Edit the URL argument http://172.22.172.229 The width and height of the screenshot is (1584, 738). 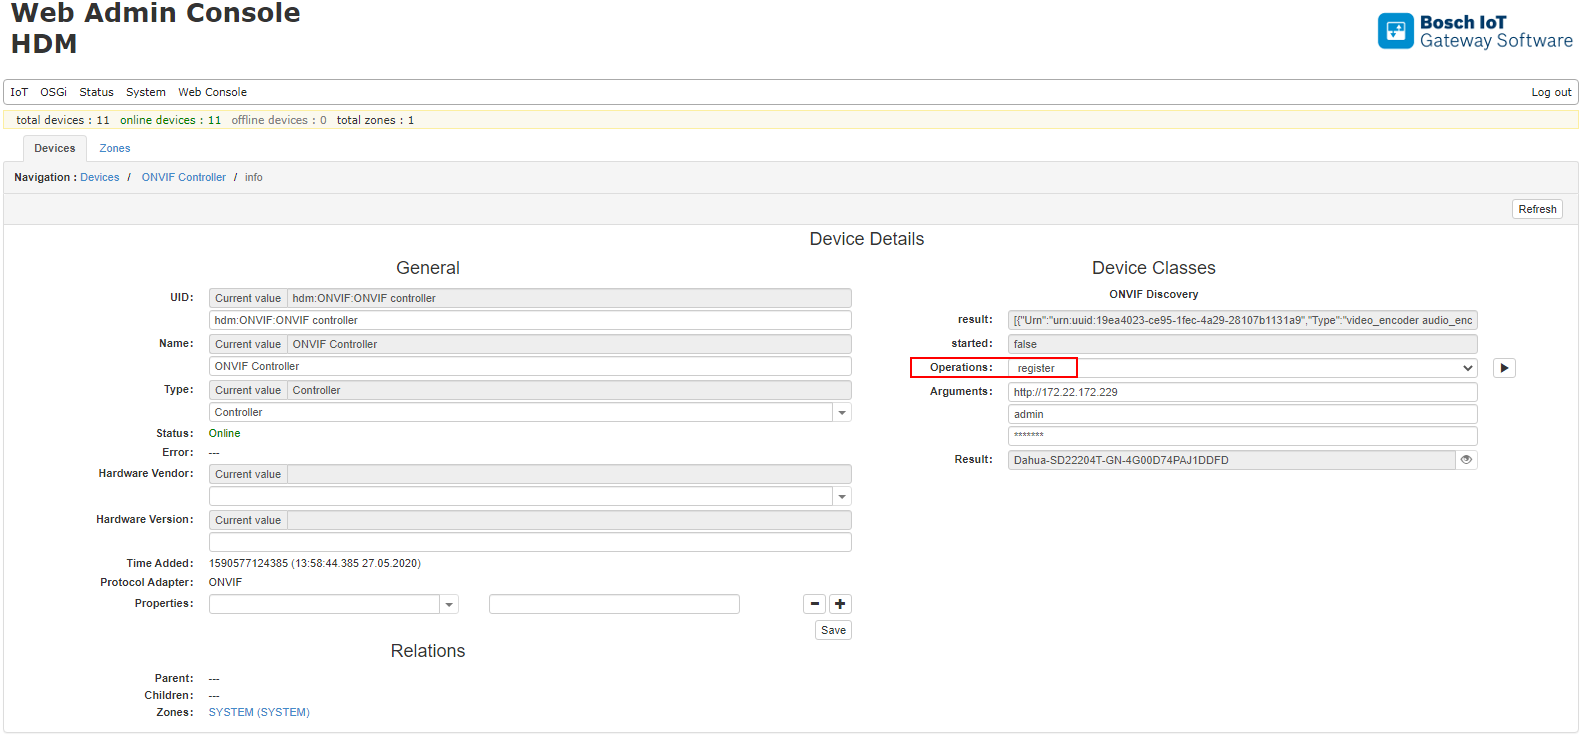pyautogui.click(x=1243, y=392)
